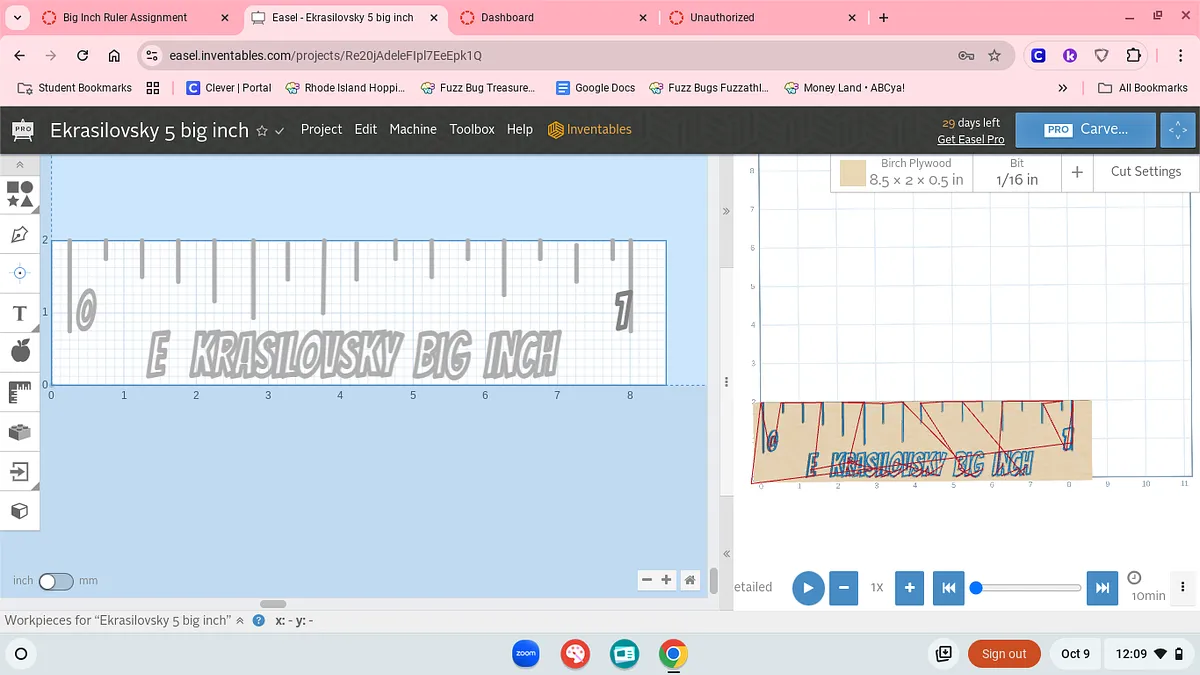This screenshot has width=1200, height=675.
Task: Click the Import file icon
Action: coord(19,471)
